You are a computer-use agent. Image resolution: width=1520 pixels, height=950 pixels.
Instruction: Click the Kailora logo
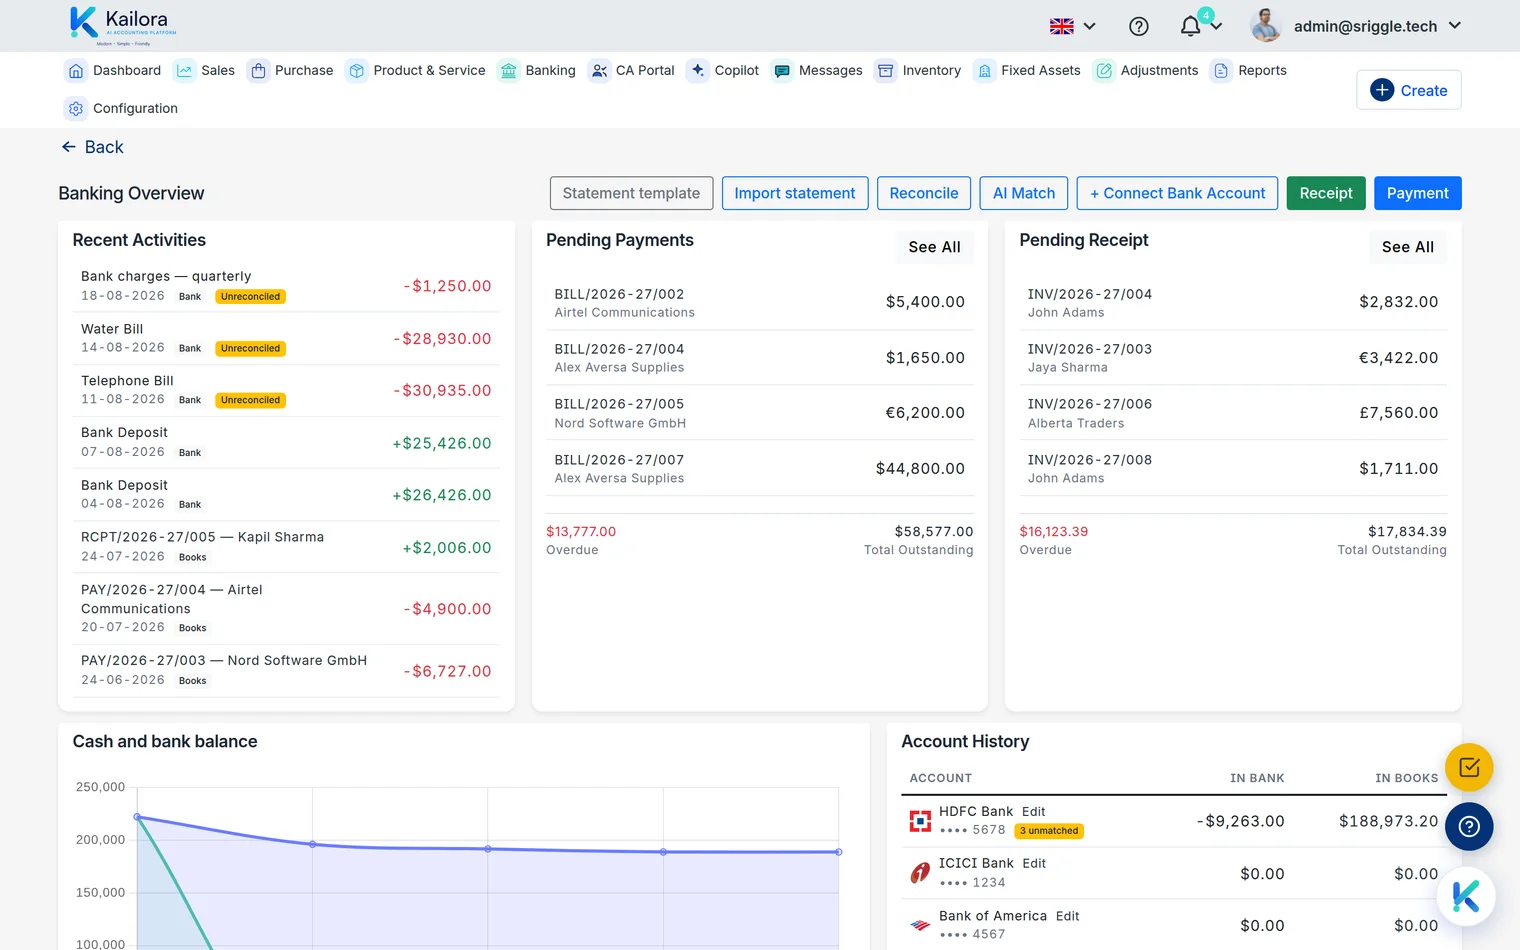[x=123, y=25]
